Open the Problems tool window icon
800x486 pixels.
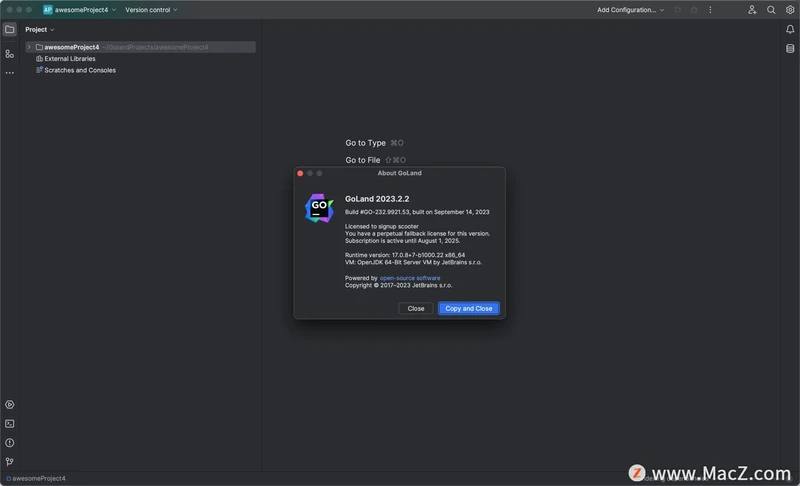tap(10, 443)
